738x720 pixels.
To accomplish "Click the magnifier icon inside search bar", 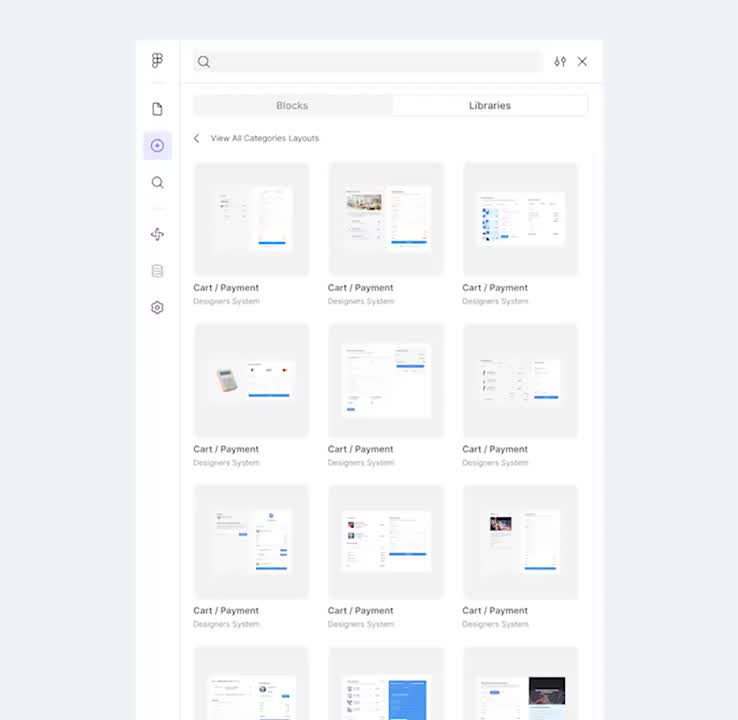I will [204, 62].
